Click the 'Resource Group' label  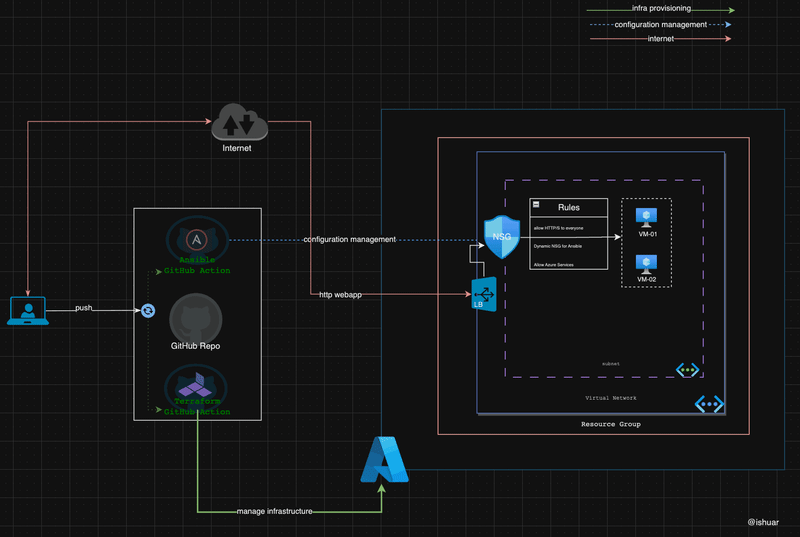pos(611,424)
